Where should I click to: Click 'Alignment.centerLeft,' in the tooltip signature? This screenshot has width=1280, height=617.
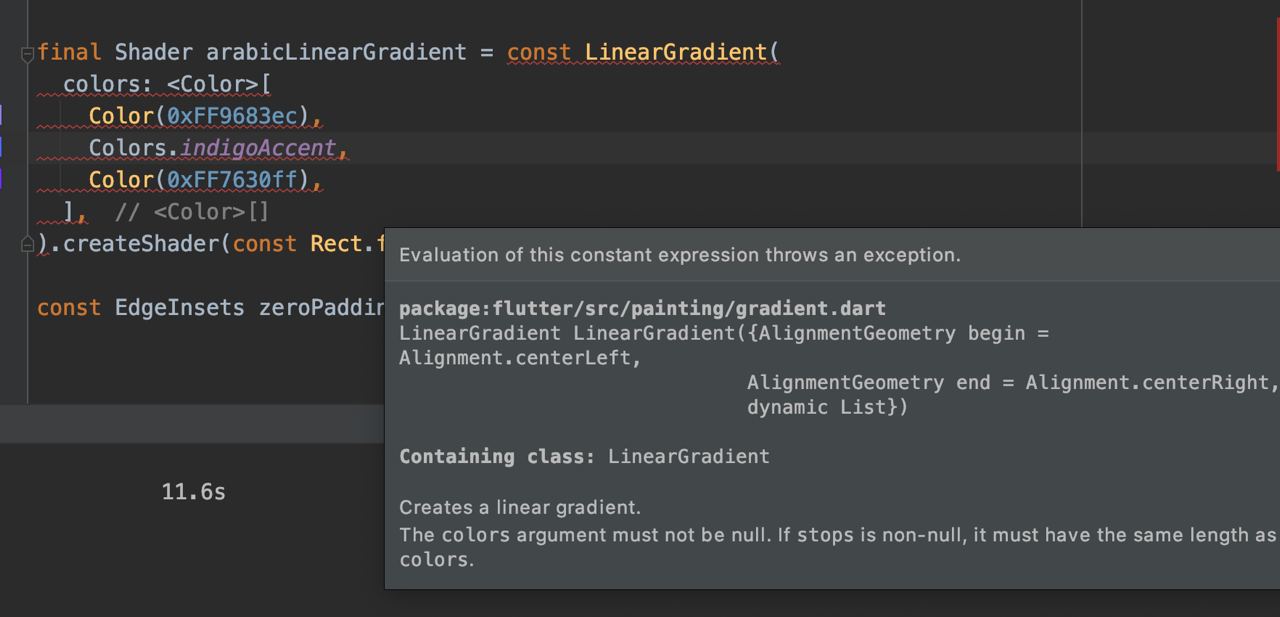click(520, 358)
